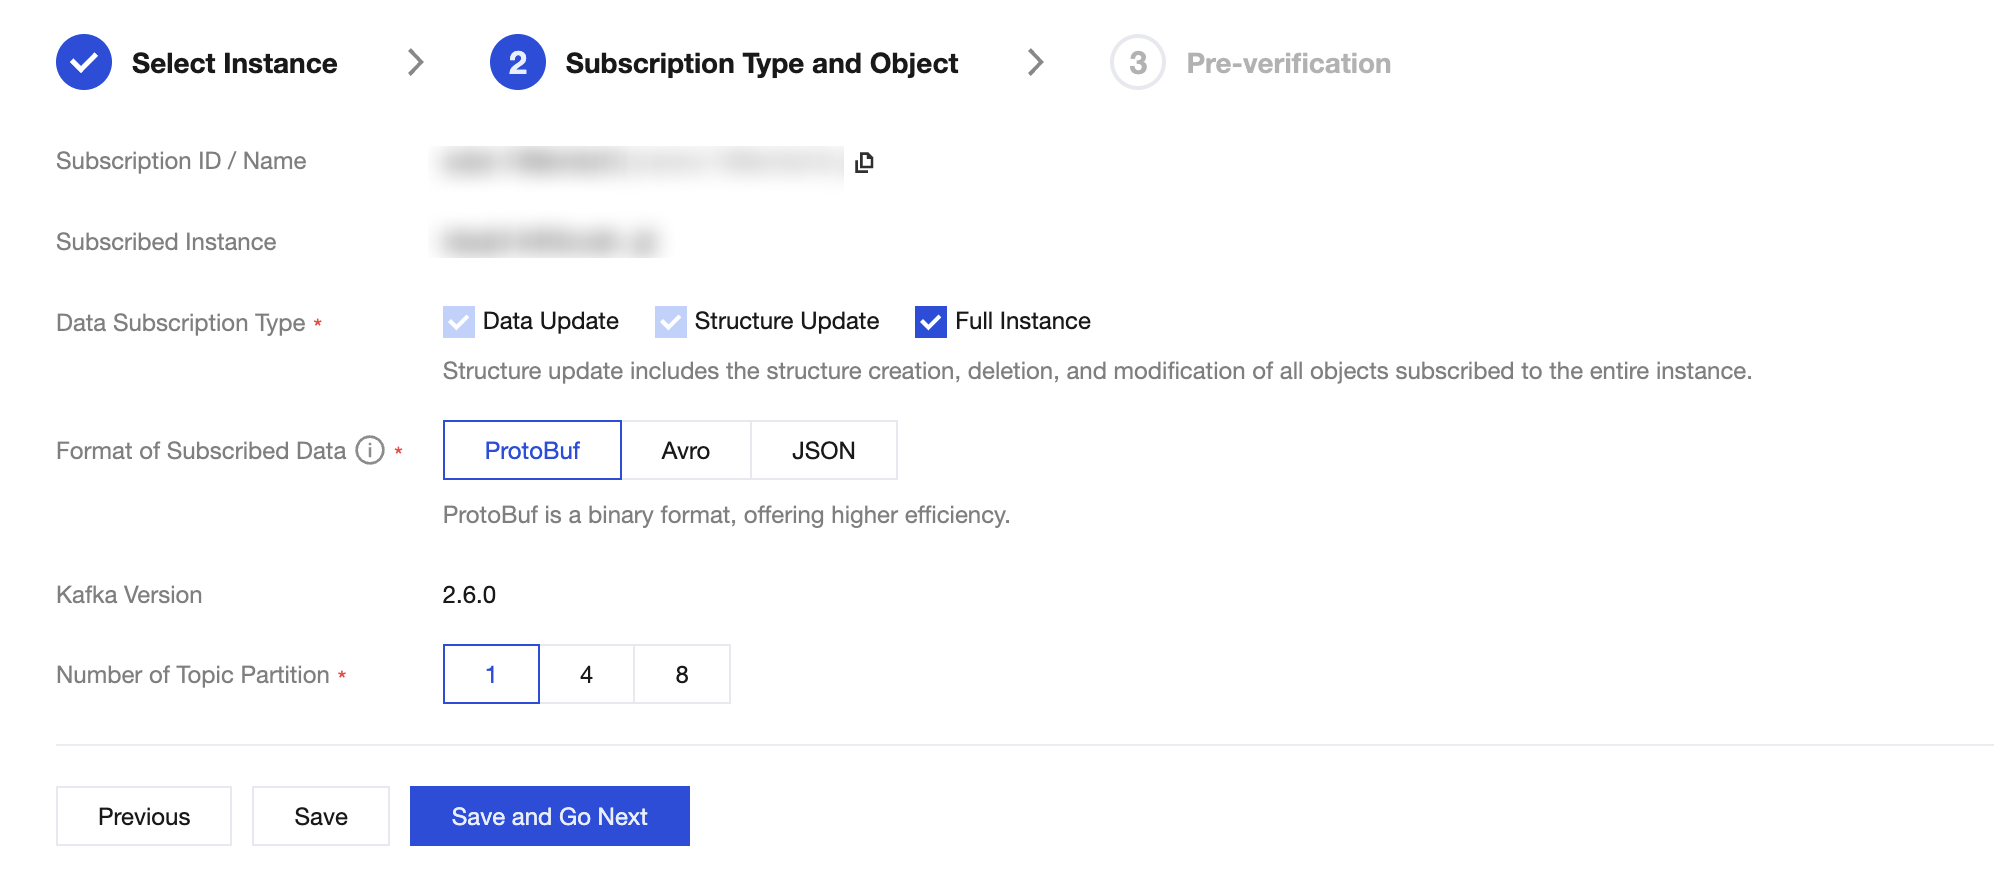This screenshot has width=1994, height=870.
Task: Open the Subscription Type and Object step label
Action: [x=761, y=63]
